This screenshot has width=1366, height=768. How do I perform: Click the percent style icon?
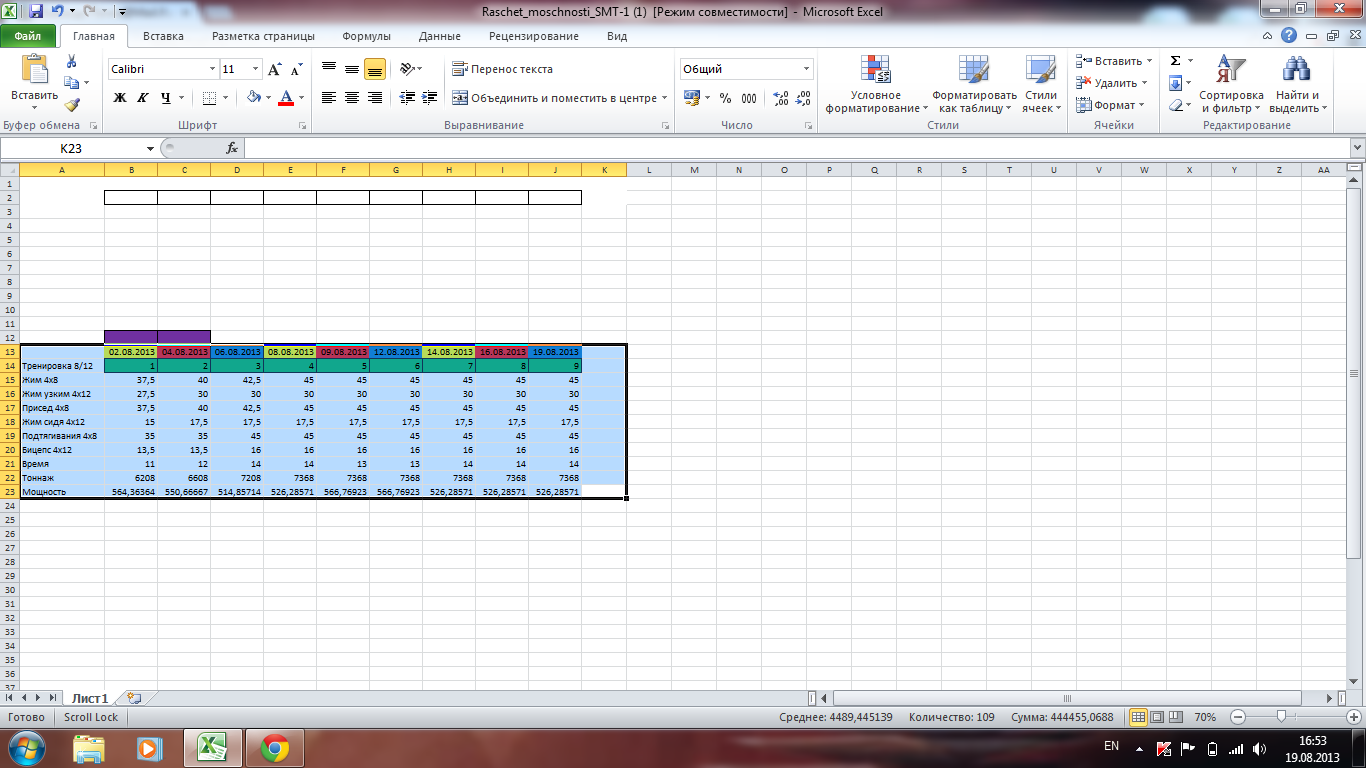[x=725, y=98]
